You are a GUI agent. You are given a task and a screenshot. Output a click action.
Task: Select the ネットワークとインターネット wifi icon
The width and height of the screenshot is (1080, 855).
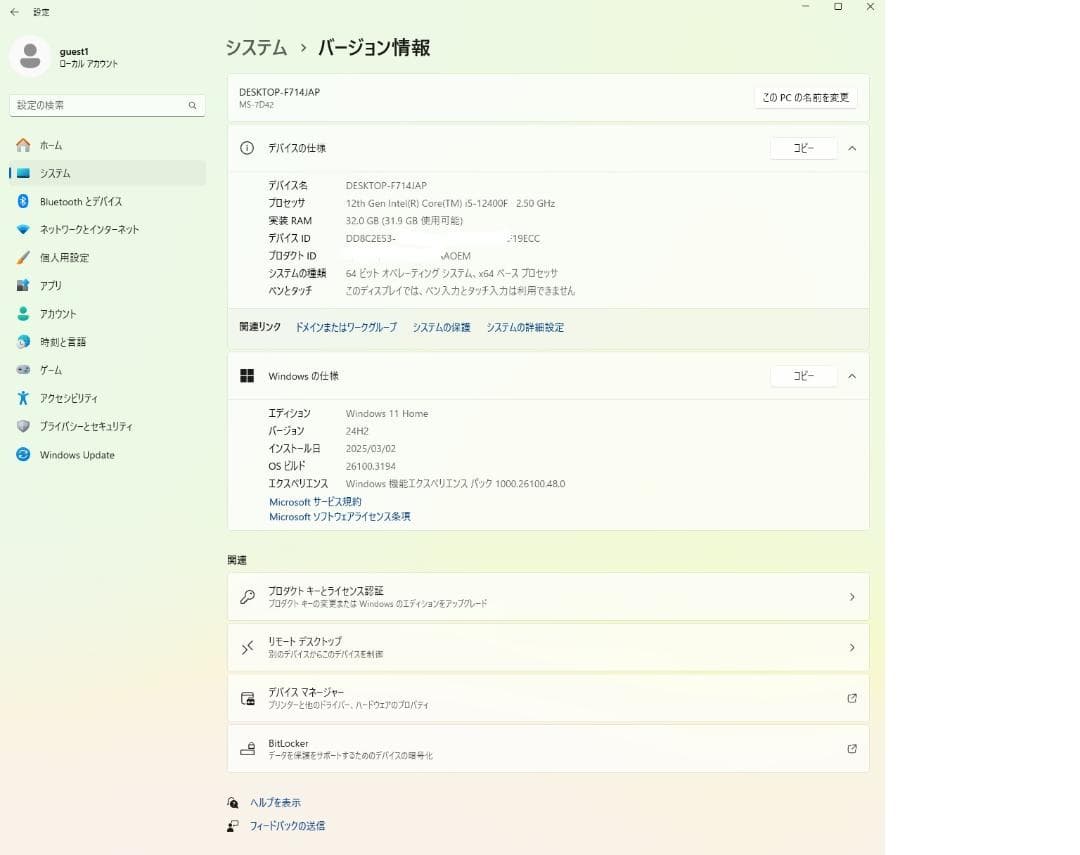click(23, 229)
